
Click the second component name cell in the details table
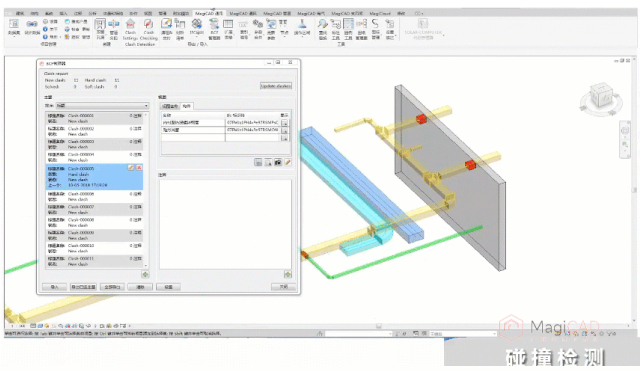[193, 130]
